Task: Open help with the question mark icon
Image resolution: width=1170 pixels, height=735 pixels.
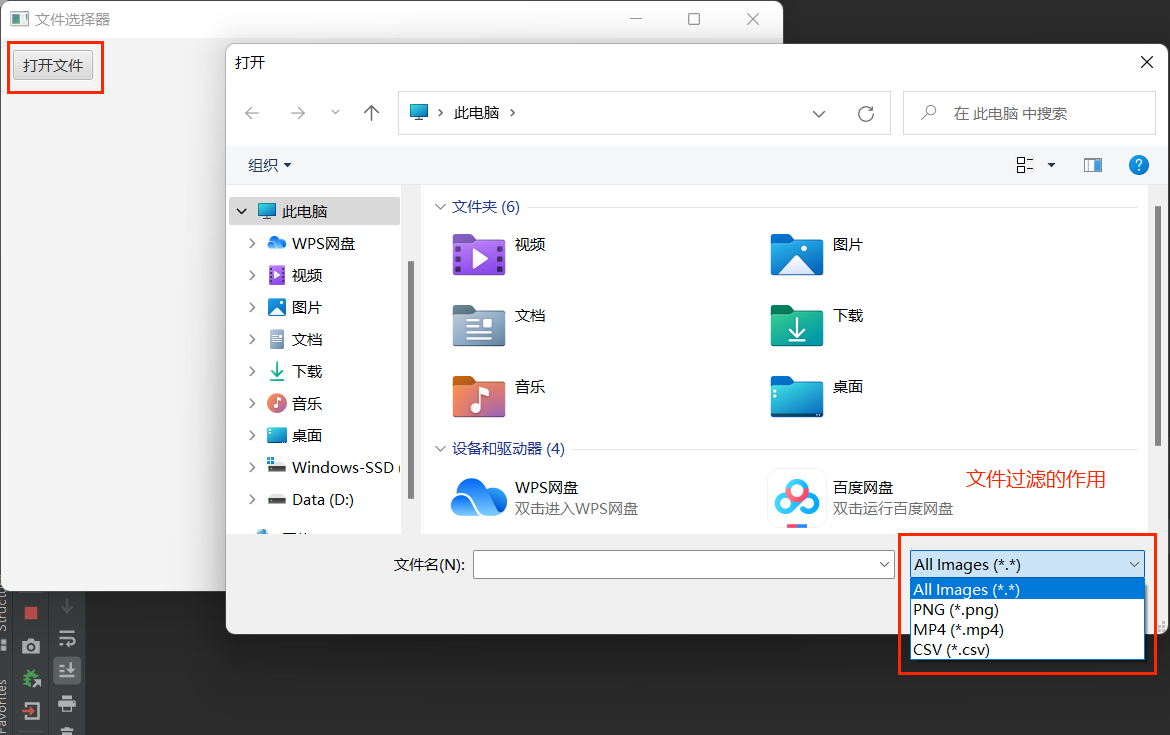Action: (1139, 165)
